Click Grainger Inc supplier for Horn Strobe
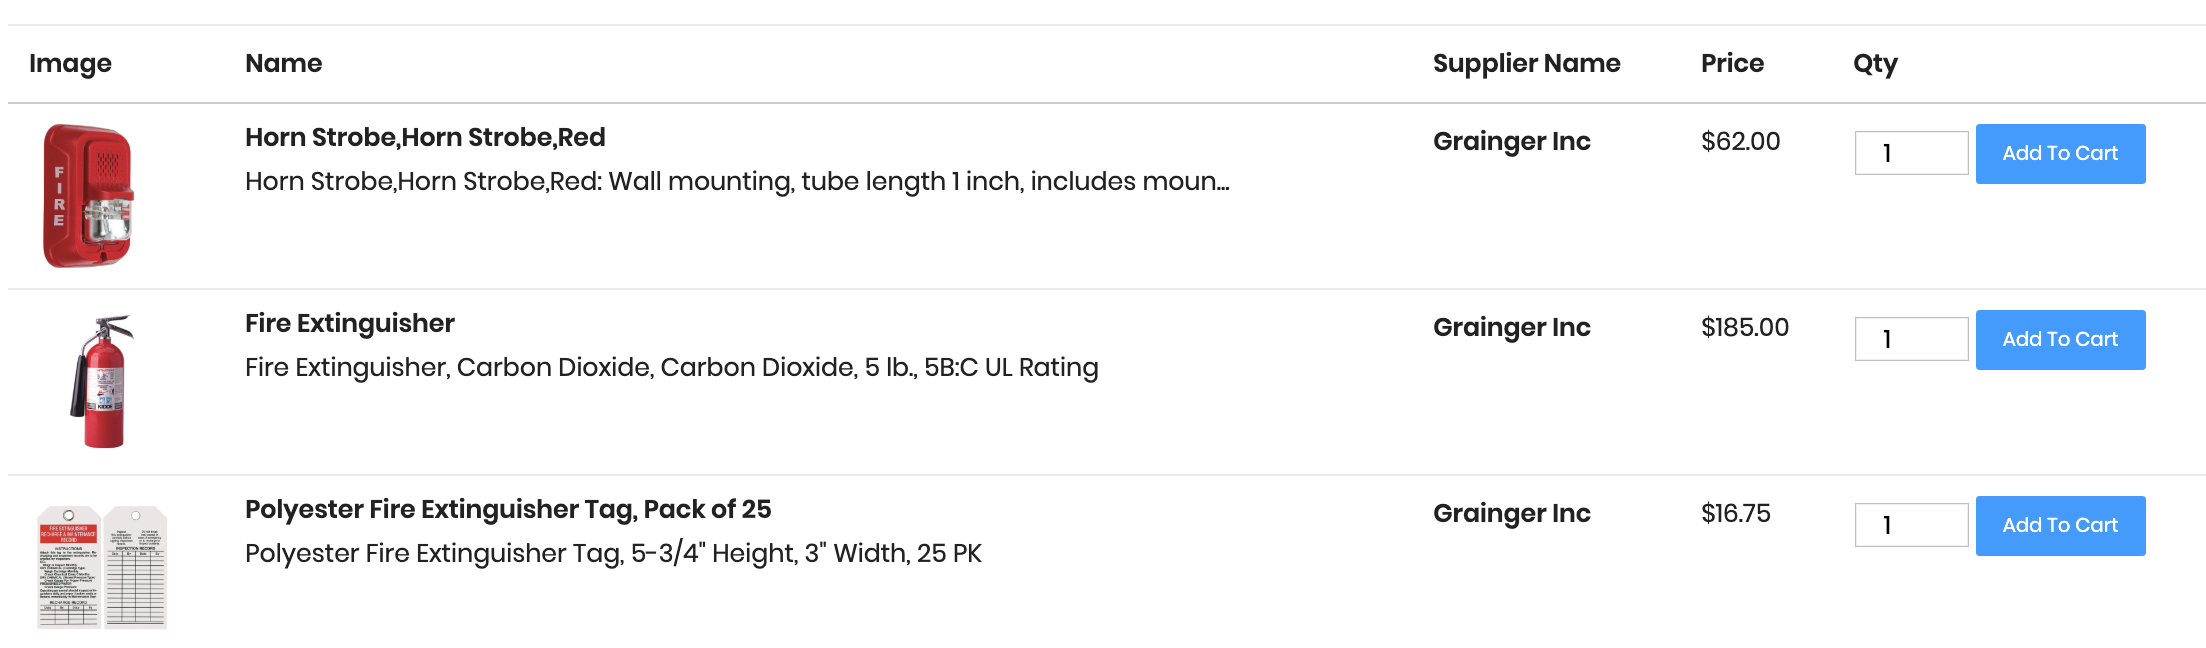 tap(1511, 142)
